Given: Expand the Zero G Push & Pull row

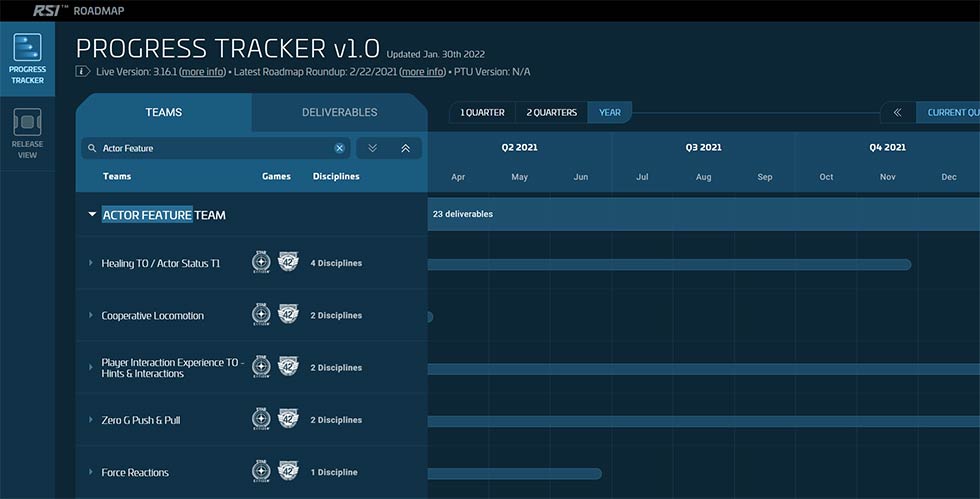Looking at the screenshot, I should click(91, 420).
